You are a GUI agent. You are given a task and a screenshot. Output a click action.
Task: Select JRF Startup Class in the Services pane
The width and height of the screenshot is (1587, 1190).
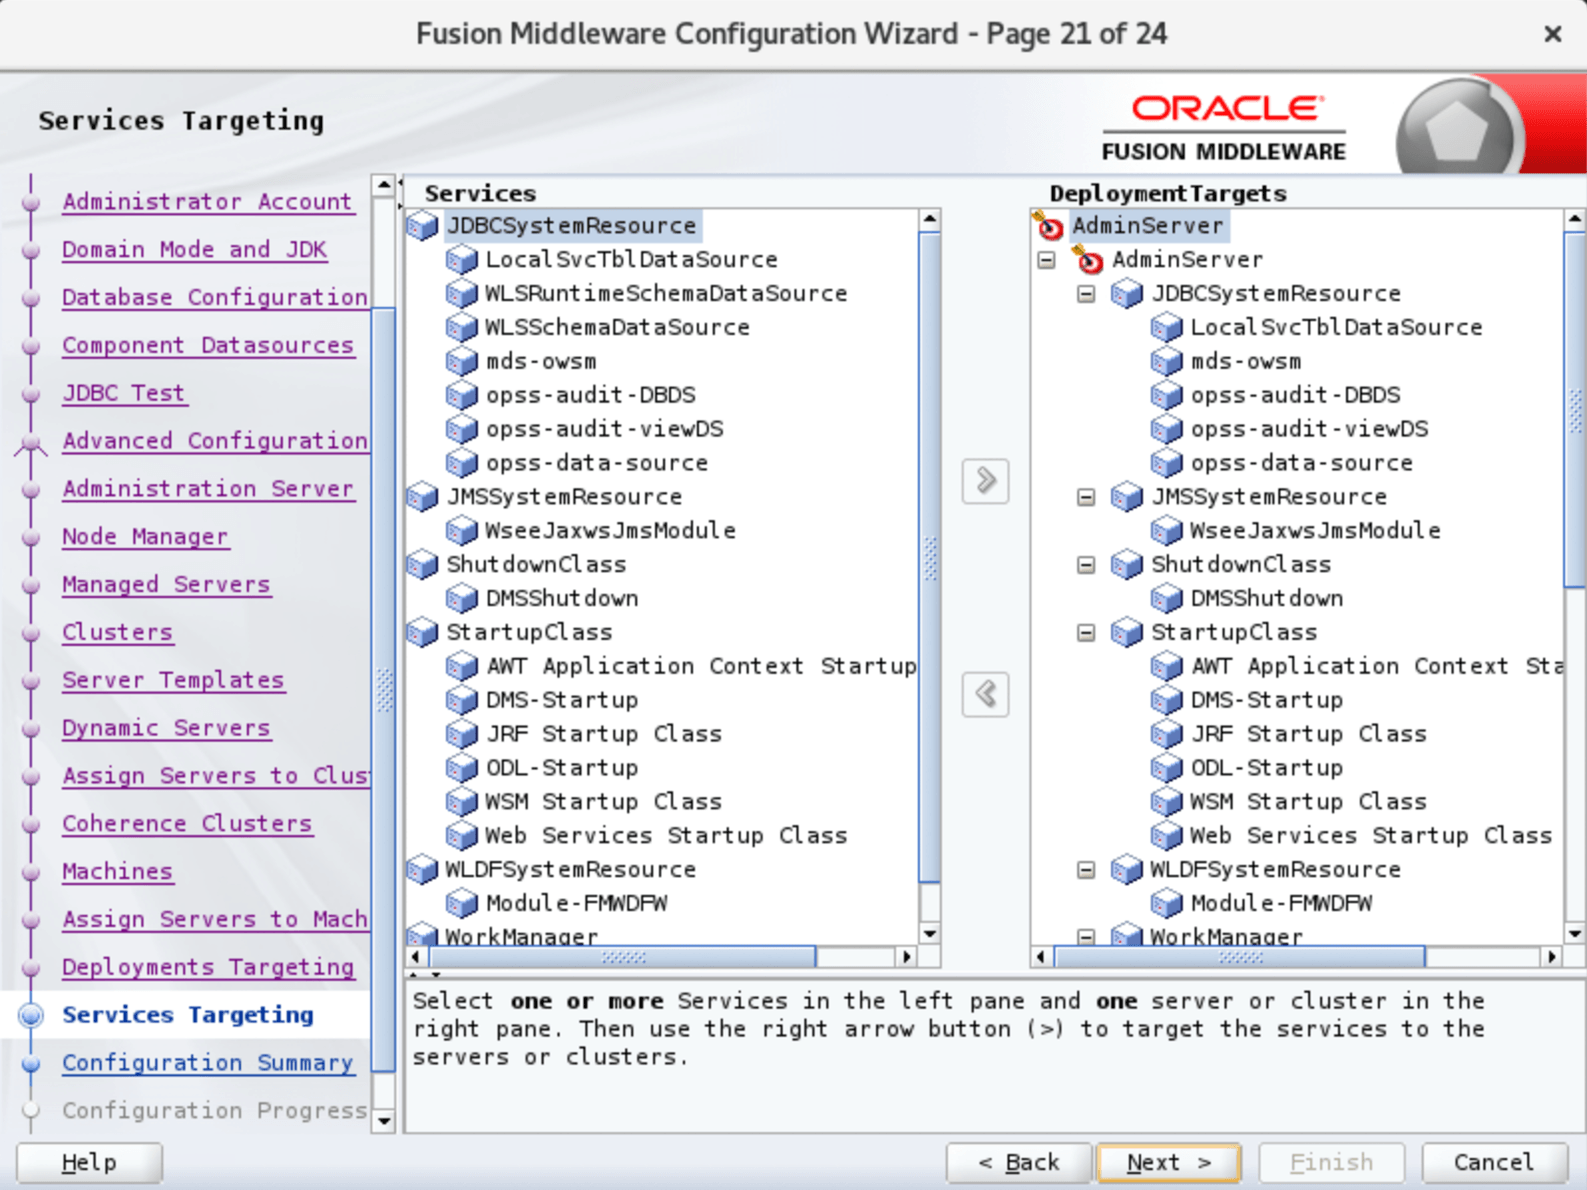603,735
